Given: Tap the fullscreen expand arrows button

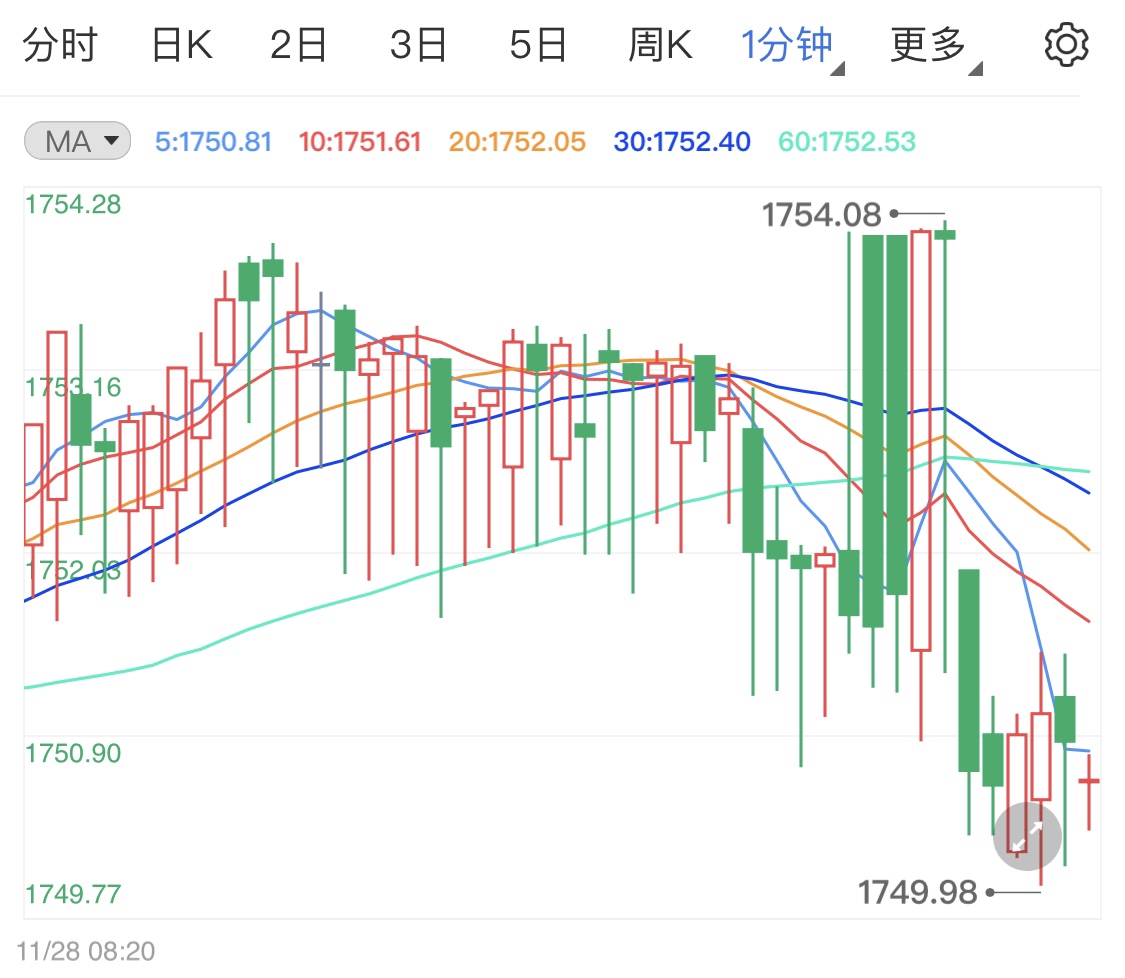Looking at the screenshot, I should point(1027,836).
